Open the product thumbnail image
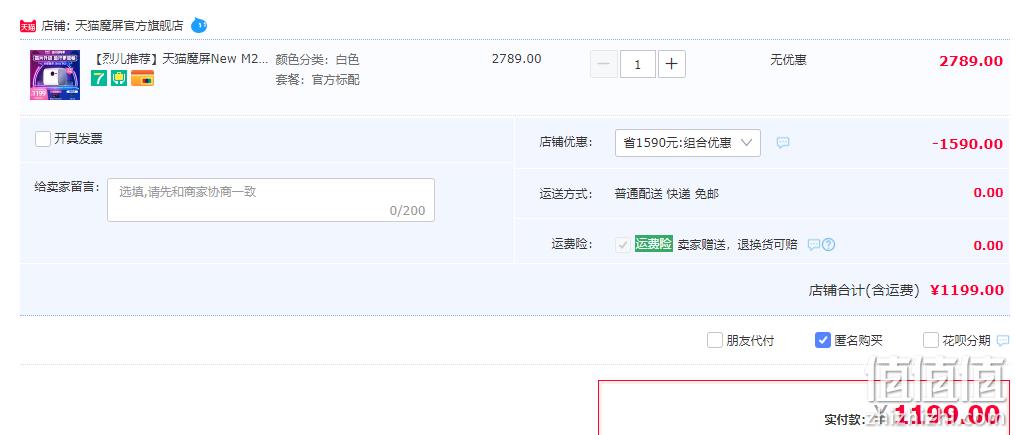 55,75
